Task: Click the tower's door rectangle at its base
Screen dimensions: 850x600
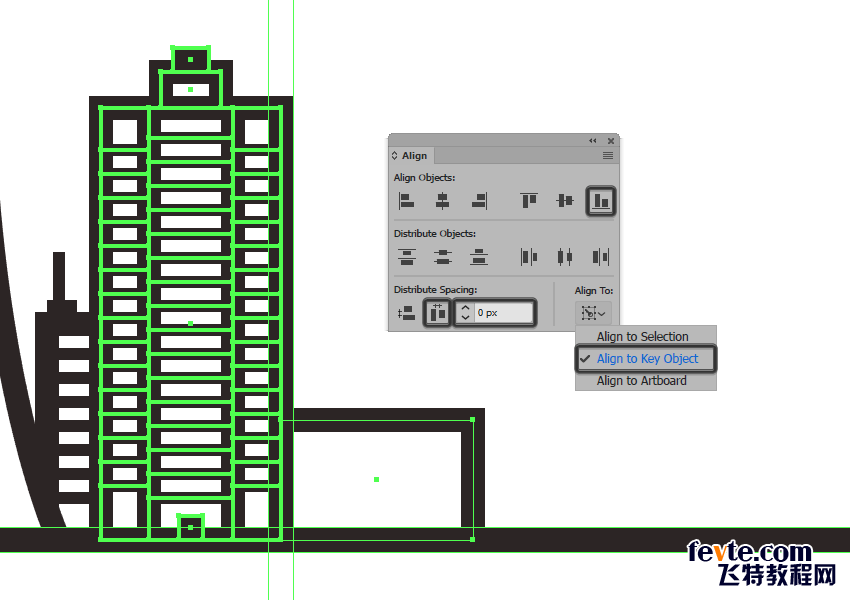Action: click(190, 526)
